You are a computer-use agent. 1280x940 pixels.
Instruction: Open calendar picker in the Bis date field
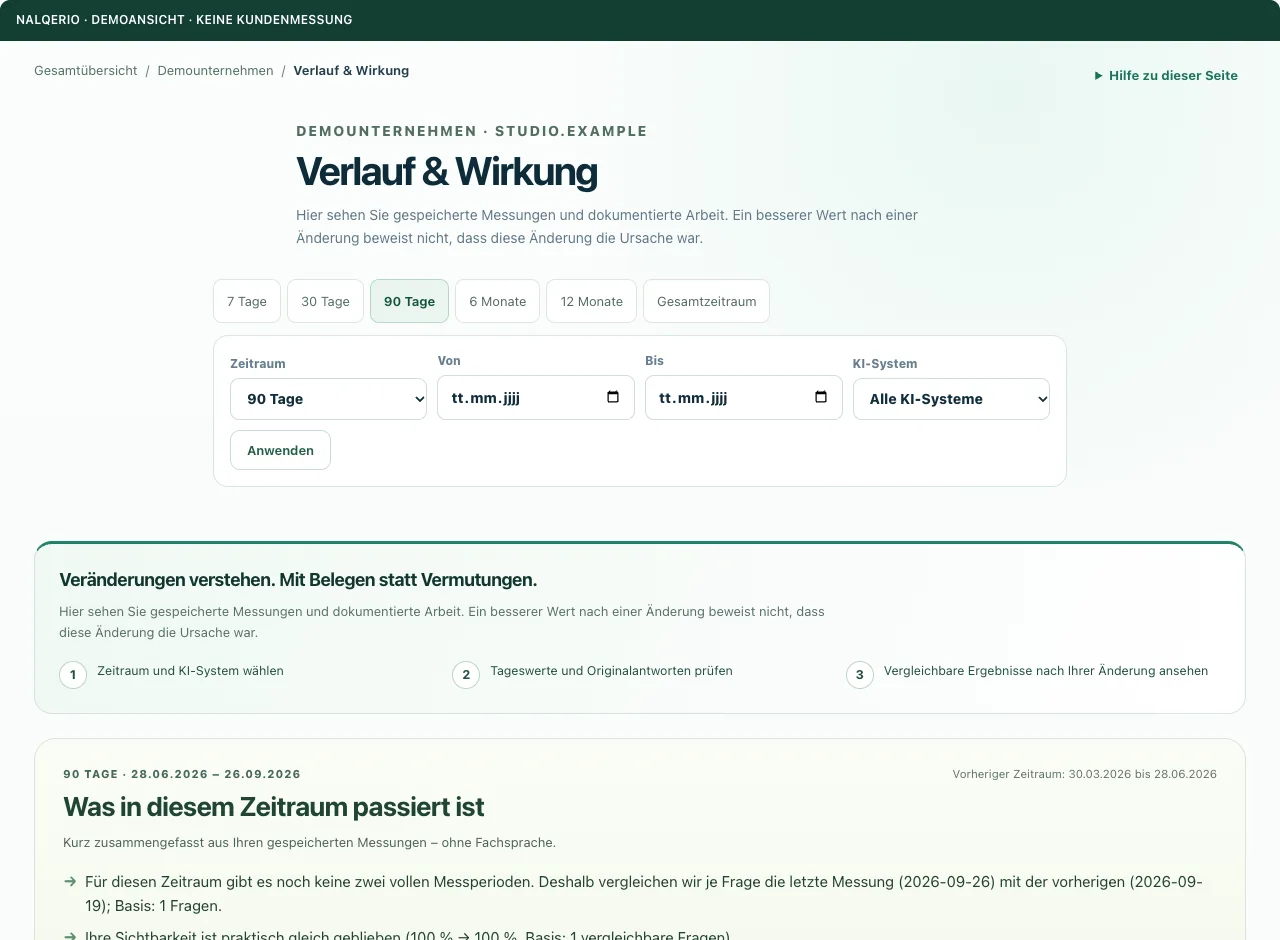(x=821, y=397)
